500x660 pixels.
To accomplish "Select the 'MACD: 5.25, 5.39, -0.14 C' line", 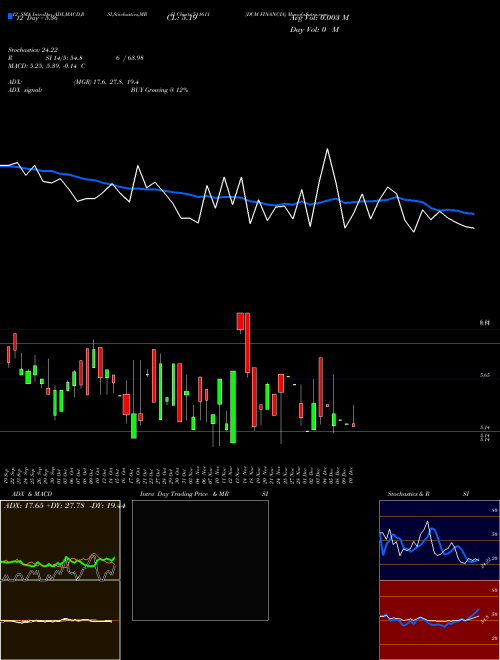I will (47, 66).
